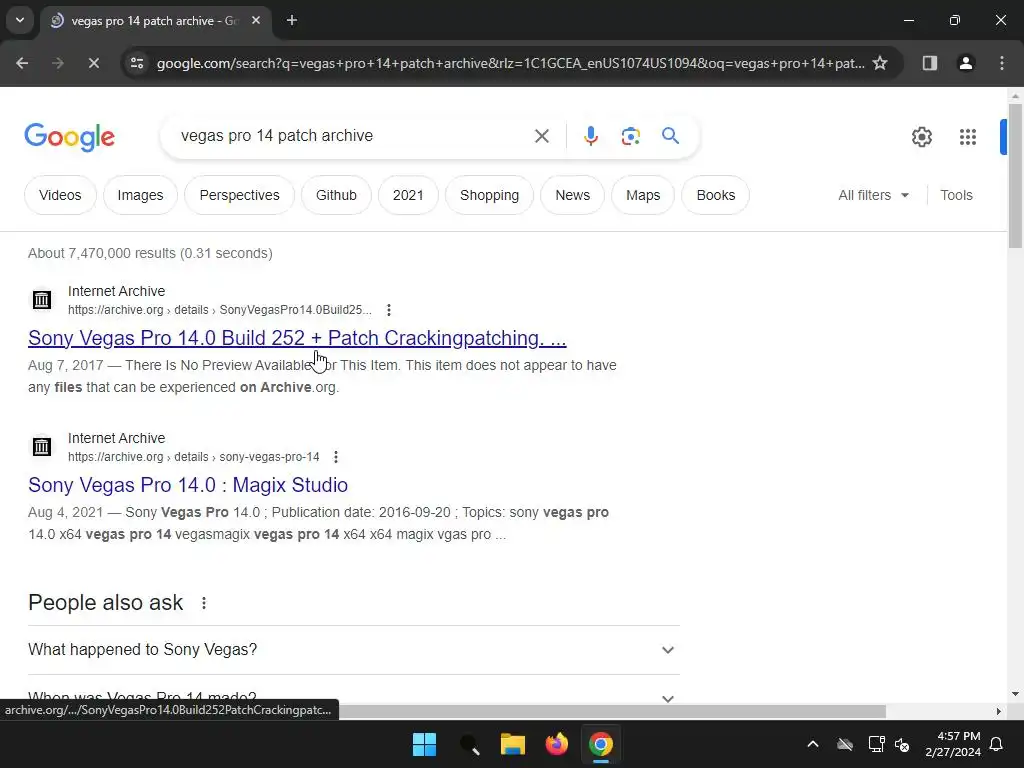Open File Explorer from the taskbar
The height and width of the screenshot is (768, 1024).
tap(513, 744)
